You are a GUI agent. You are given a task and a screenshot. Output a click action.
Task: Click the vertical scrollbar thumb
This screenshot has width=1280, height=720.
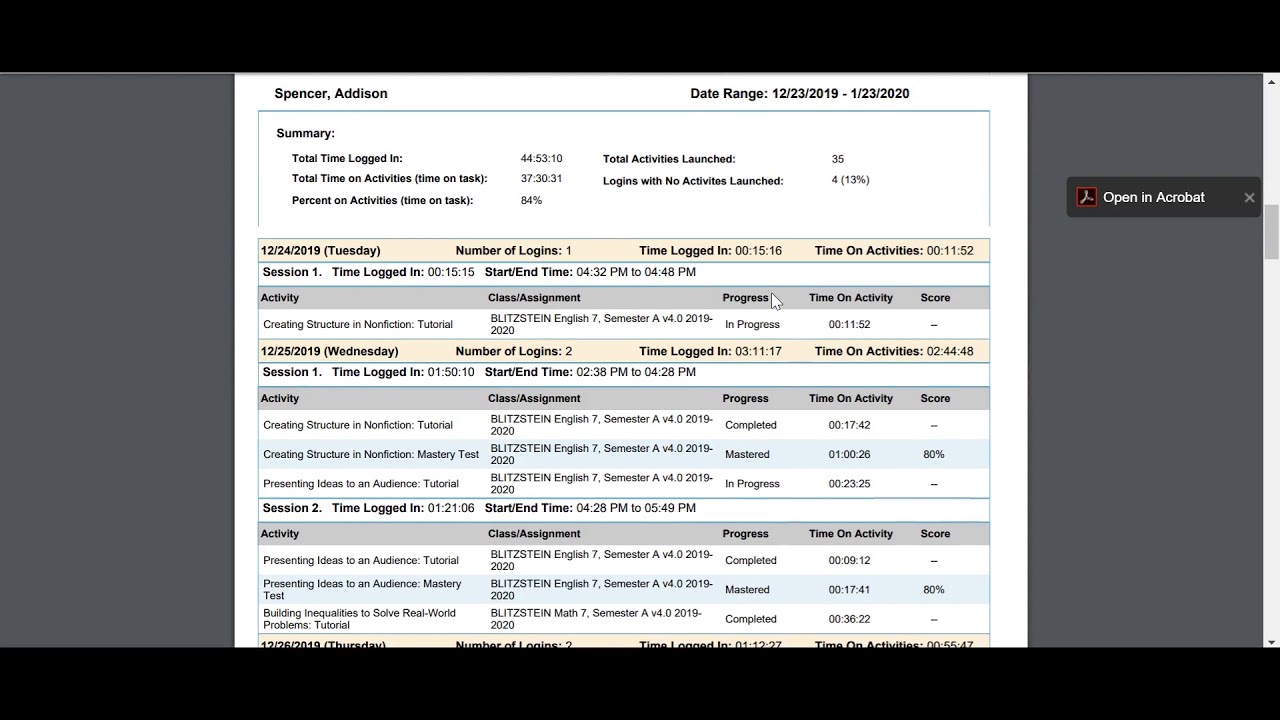click(1271, 231)
